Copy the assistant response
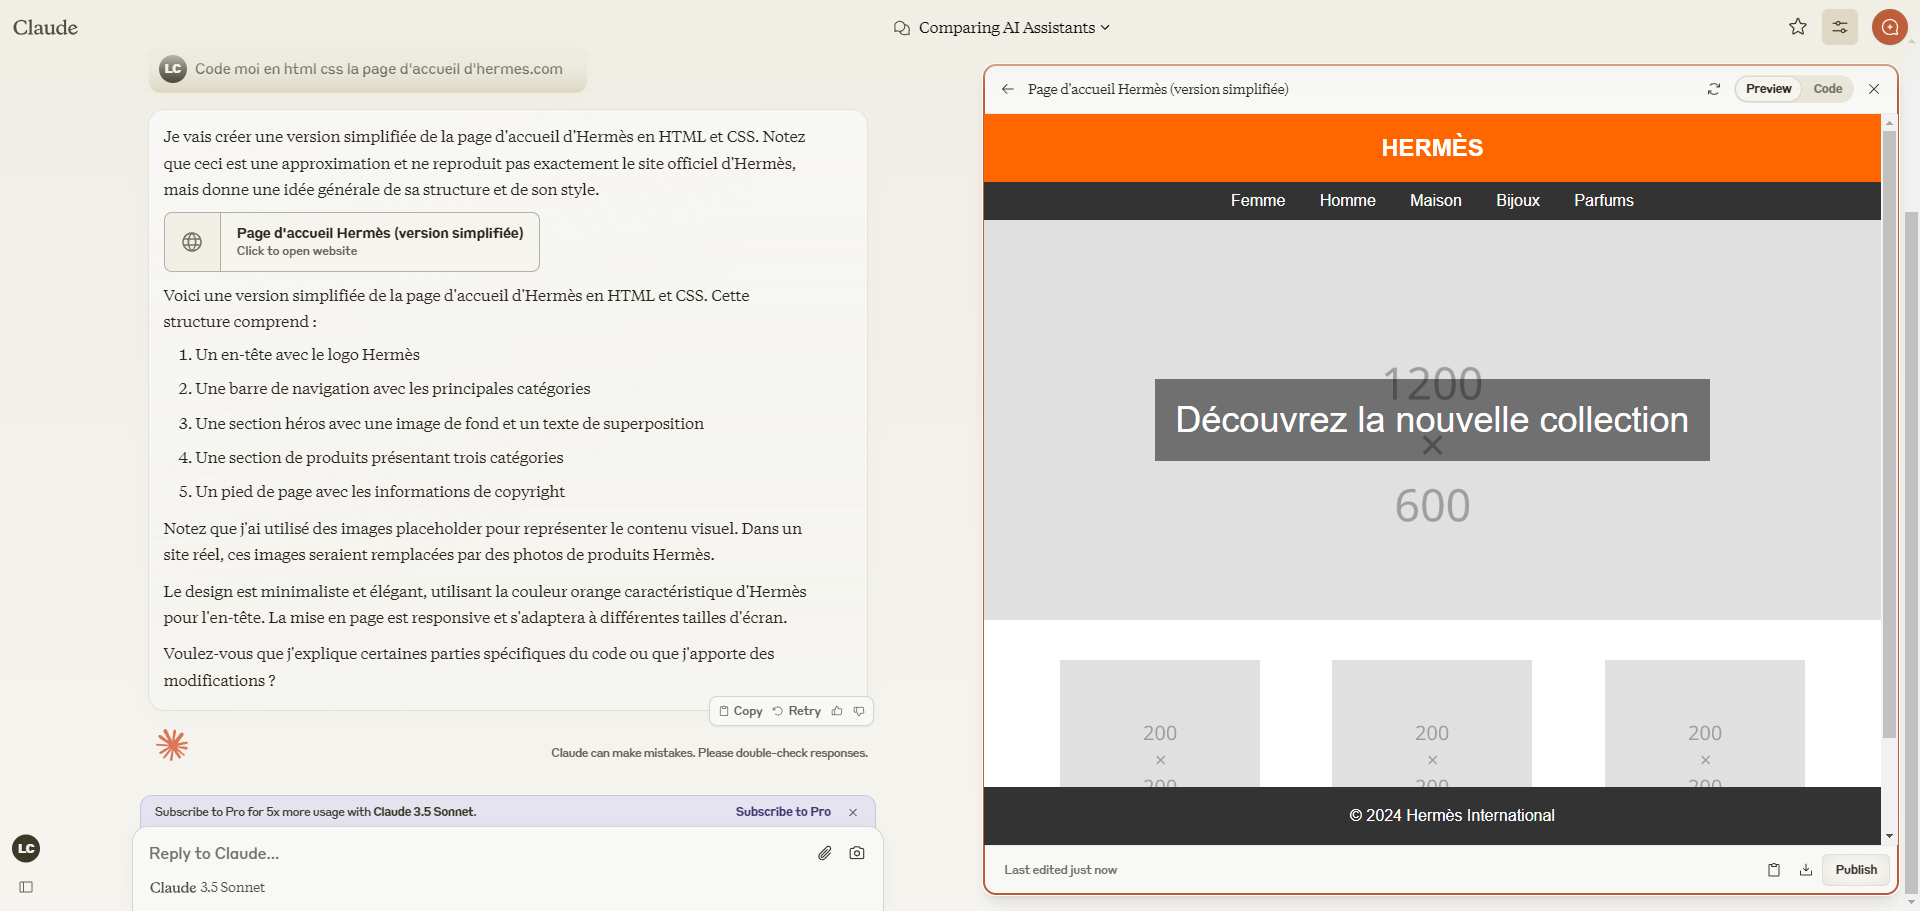Screen dimensions: 1920x911 click(741, 711)
